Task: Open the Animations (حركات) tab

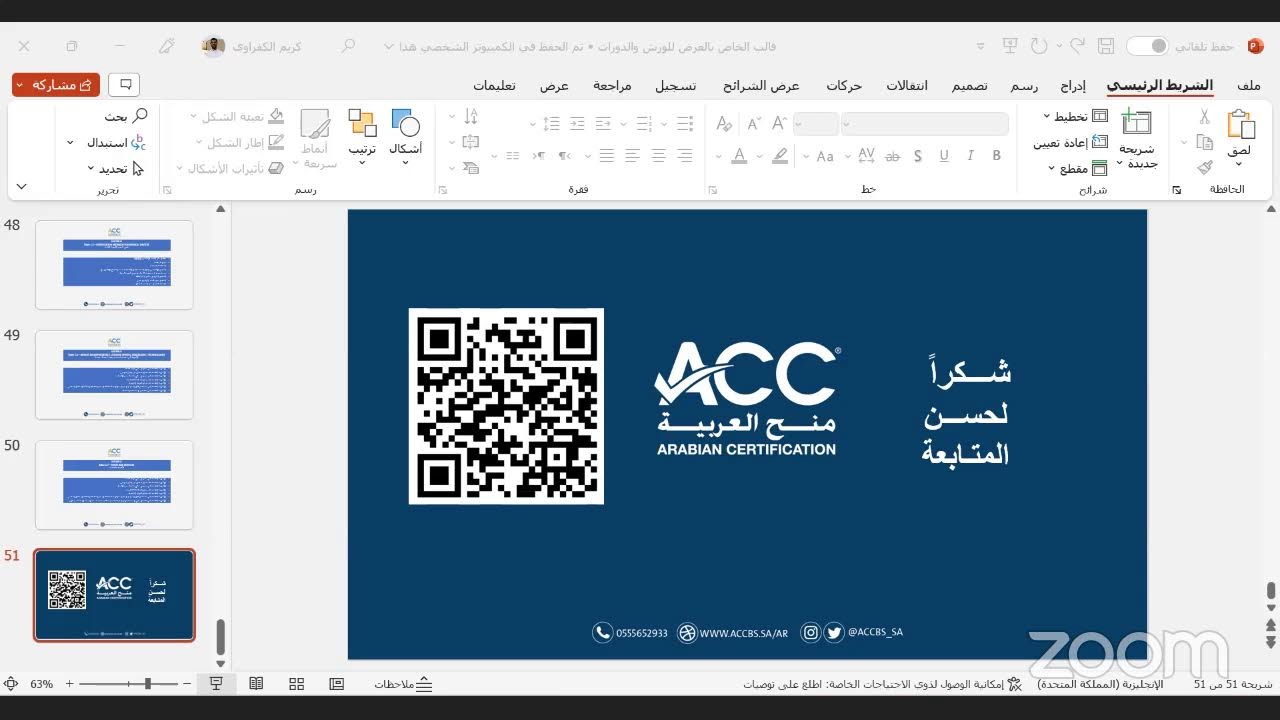Action: click(844, 86)
